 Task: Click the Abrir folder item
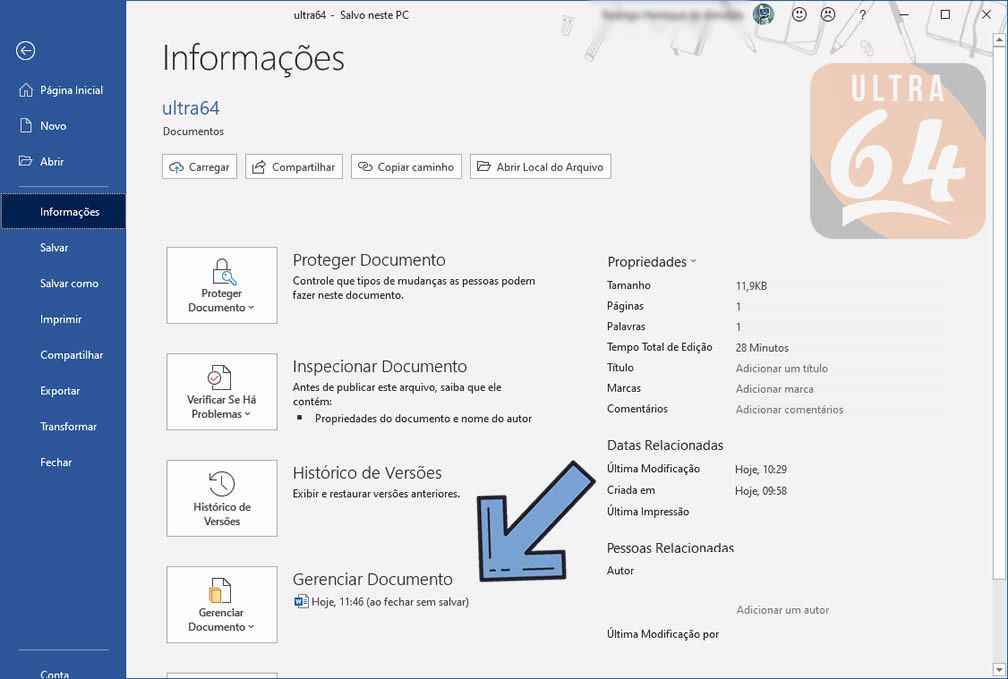(52, 162)
